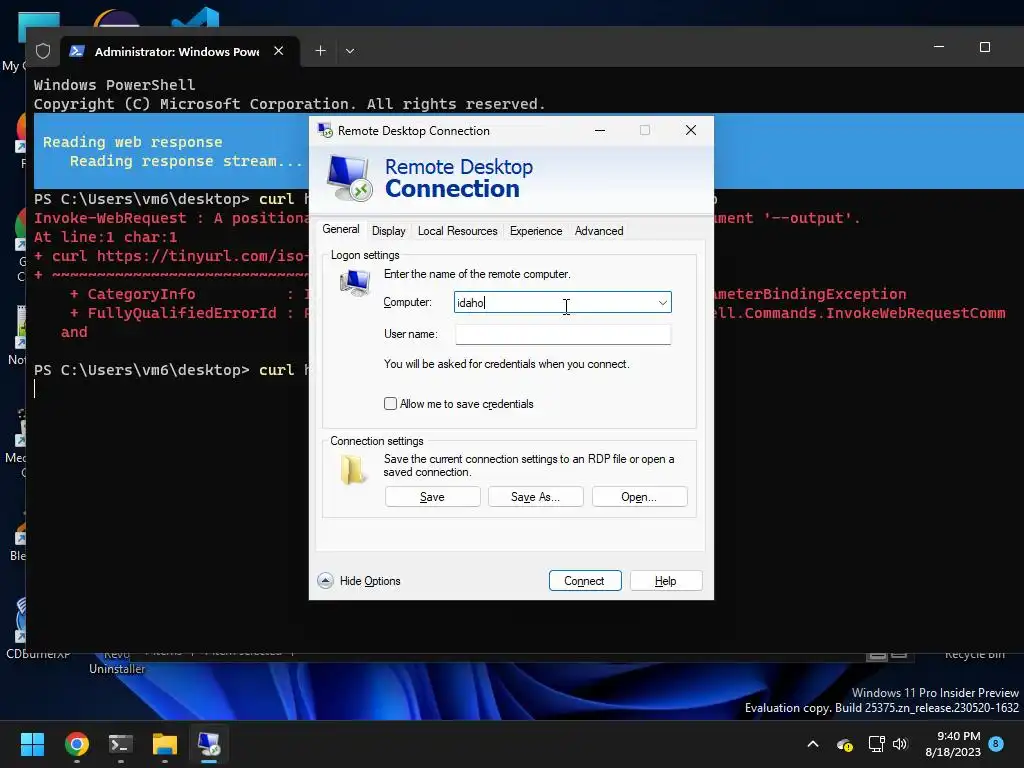This screenshot has width=1024, height=768.
Task: Open the notification count badge
Action: tap(996, 743)
